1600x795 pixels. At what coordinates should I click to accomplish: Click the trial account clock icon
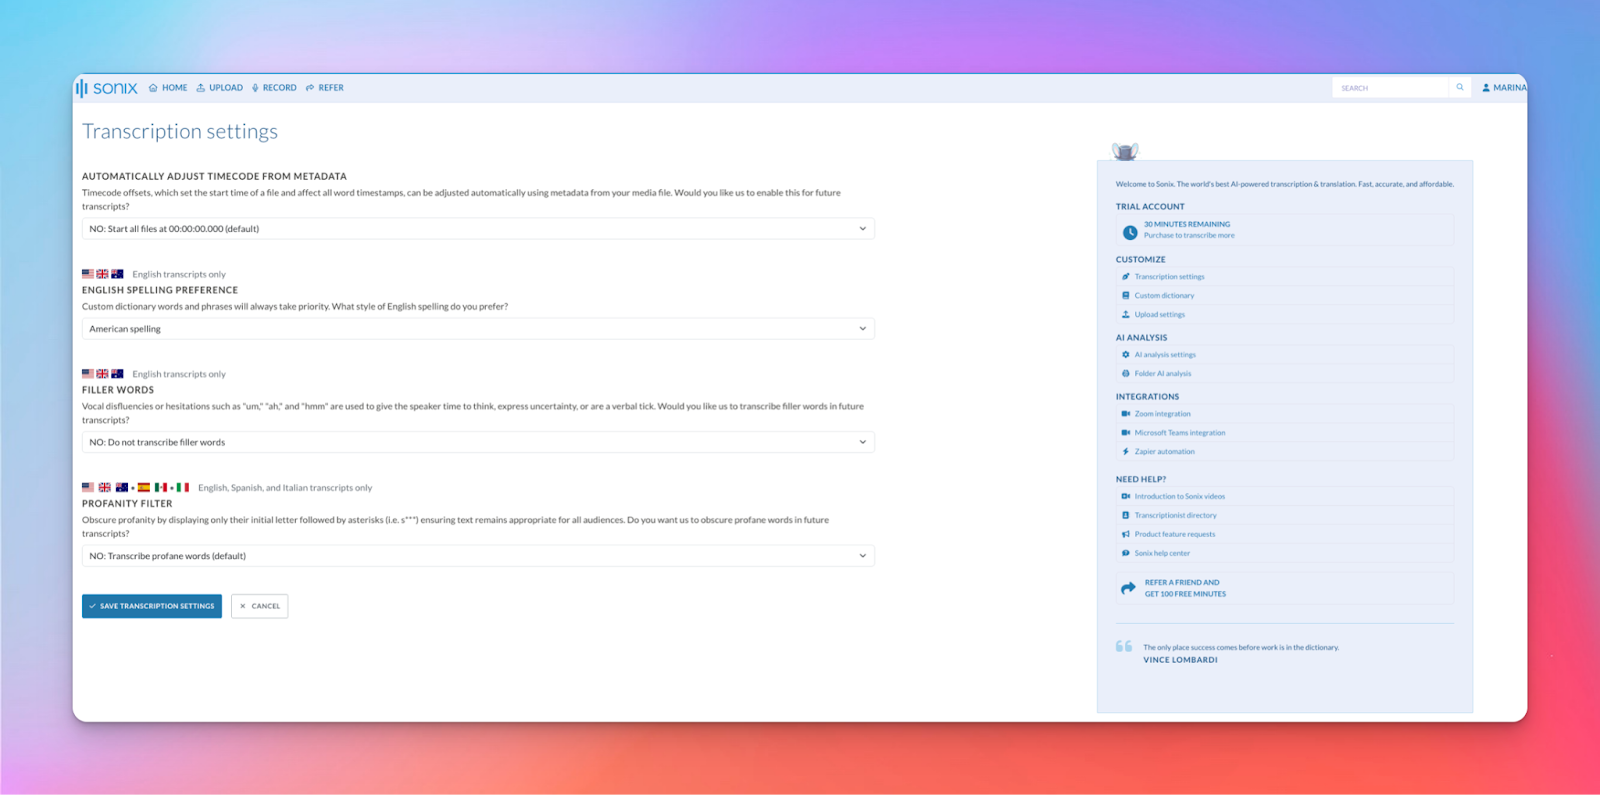(x=1130, y=231)
